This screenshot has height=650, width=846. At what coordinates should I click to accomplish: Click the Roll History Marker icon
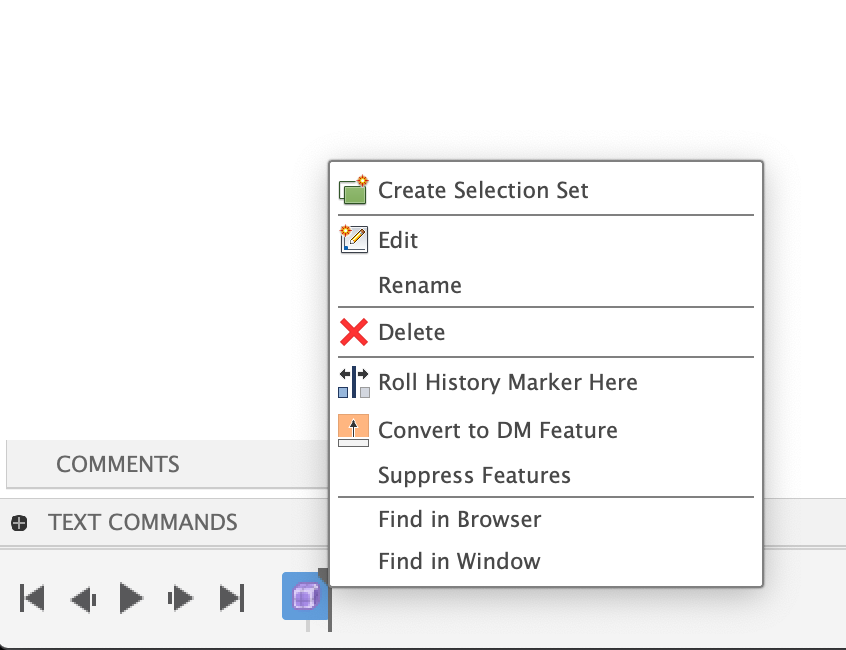(354, 382)
